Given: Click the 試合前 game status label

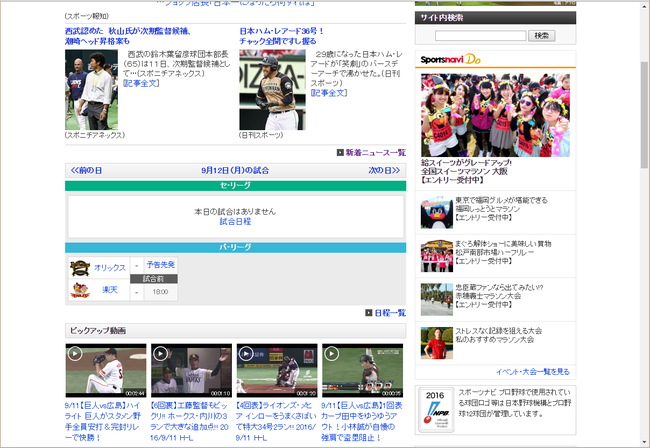Looking at the screenshot, I should click(x=154, y=279).
